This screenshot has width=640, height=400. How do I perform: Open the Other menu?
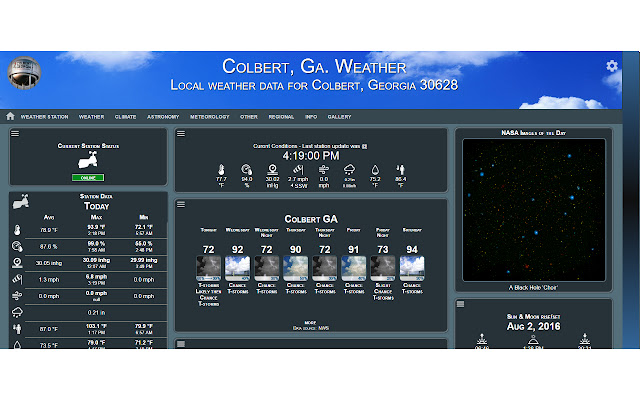[249, 117]
